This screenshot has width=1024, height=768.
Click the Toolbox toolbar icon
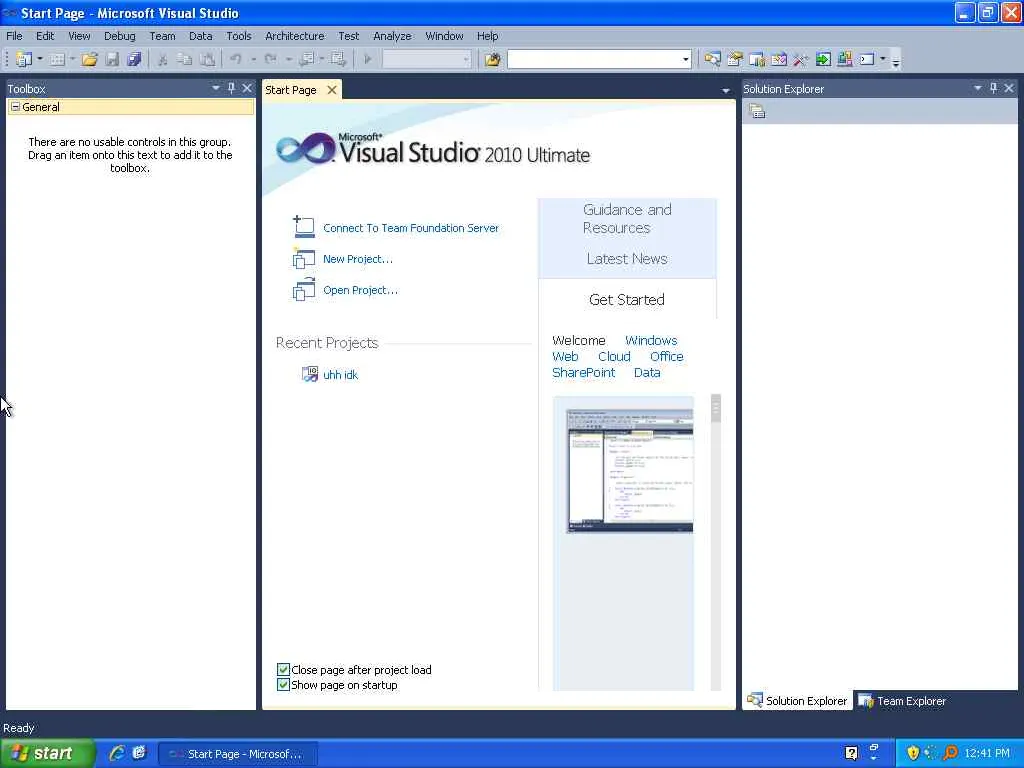click(801, 59)
